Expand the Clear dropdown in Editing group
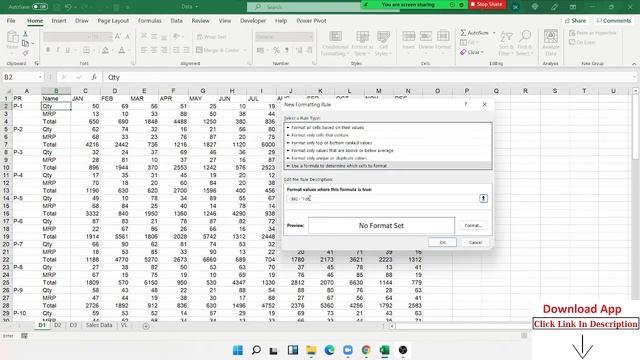The width and height of the screenshot is (640, 360). click(482, 52)
